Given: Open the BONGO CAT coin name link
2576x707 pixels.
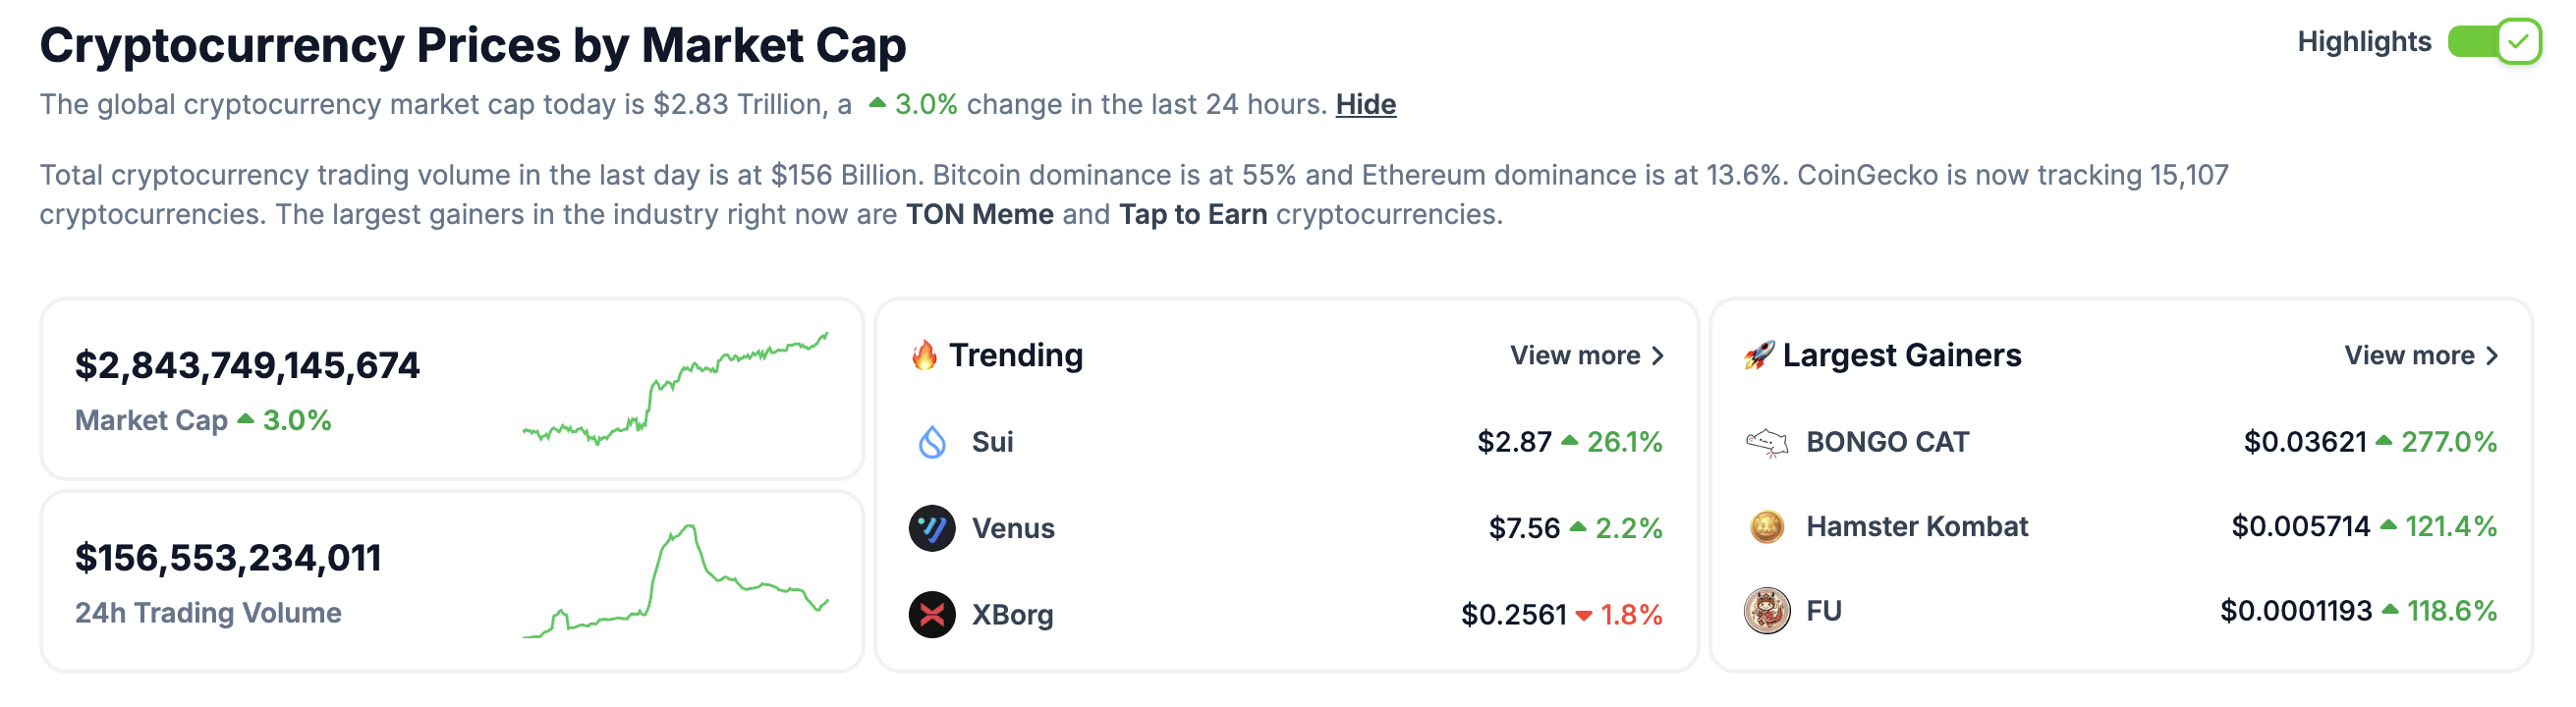Looking at the screenshot, I should pos(1887,442).
